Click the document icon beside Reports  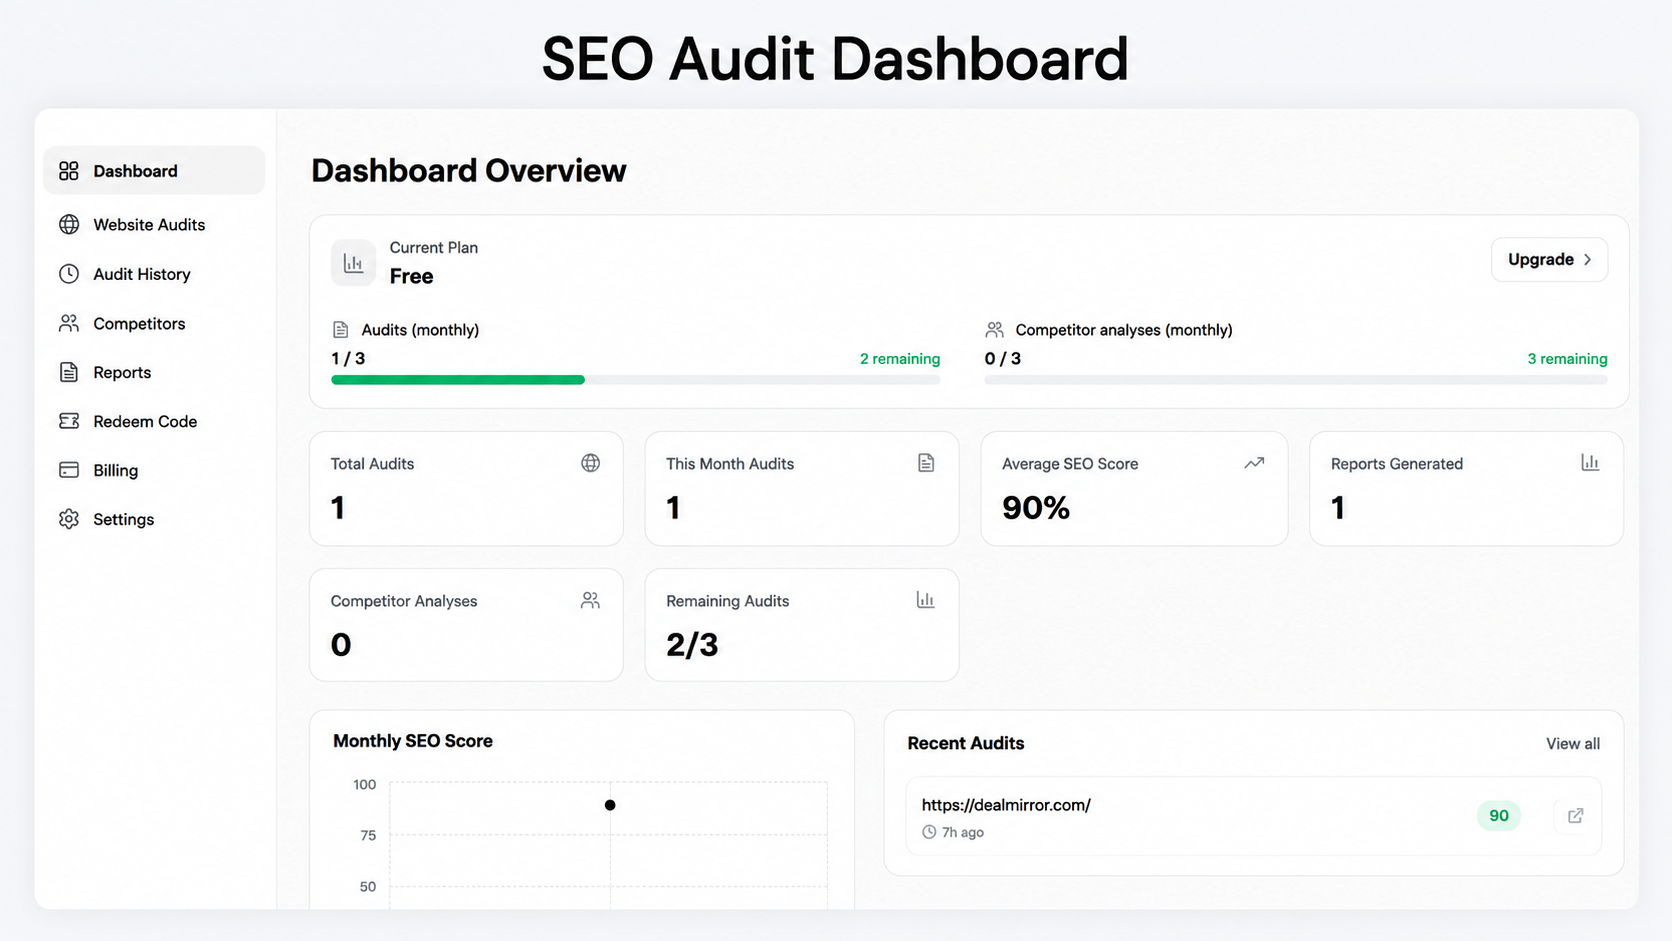(69, 372)
